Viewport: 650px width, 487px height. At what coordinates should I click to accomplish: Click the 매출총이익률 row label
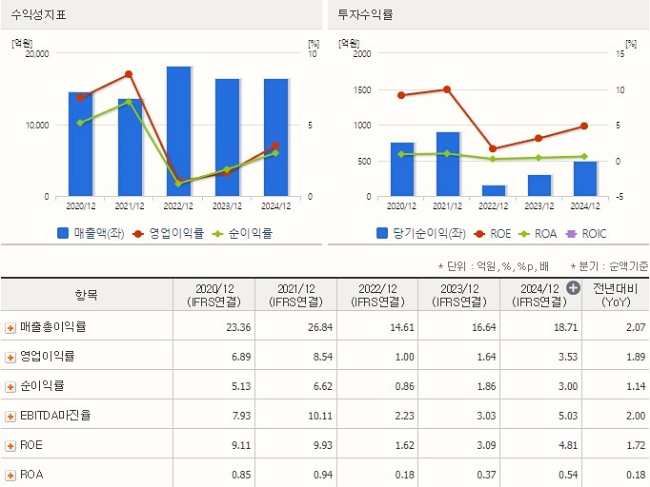click(x=53, y=327)
